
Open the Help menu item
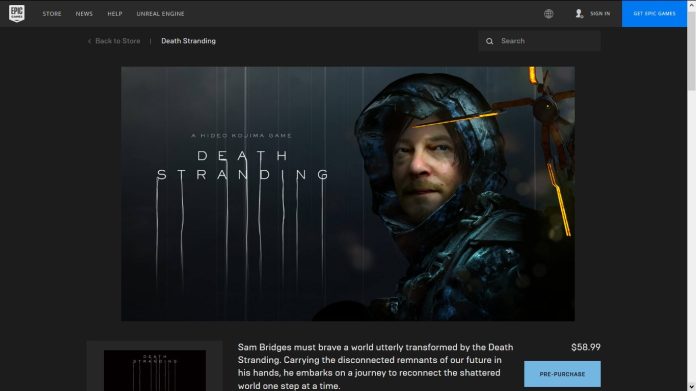pyautogui.click(x=115, y=14)
